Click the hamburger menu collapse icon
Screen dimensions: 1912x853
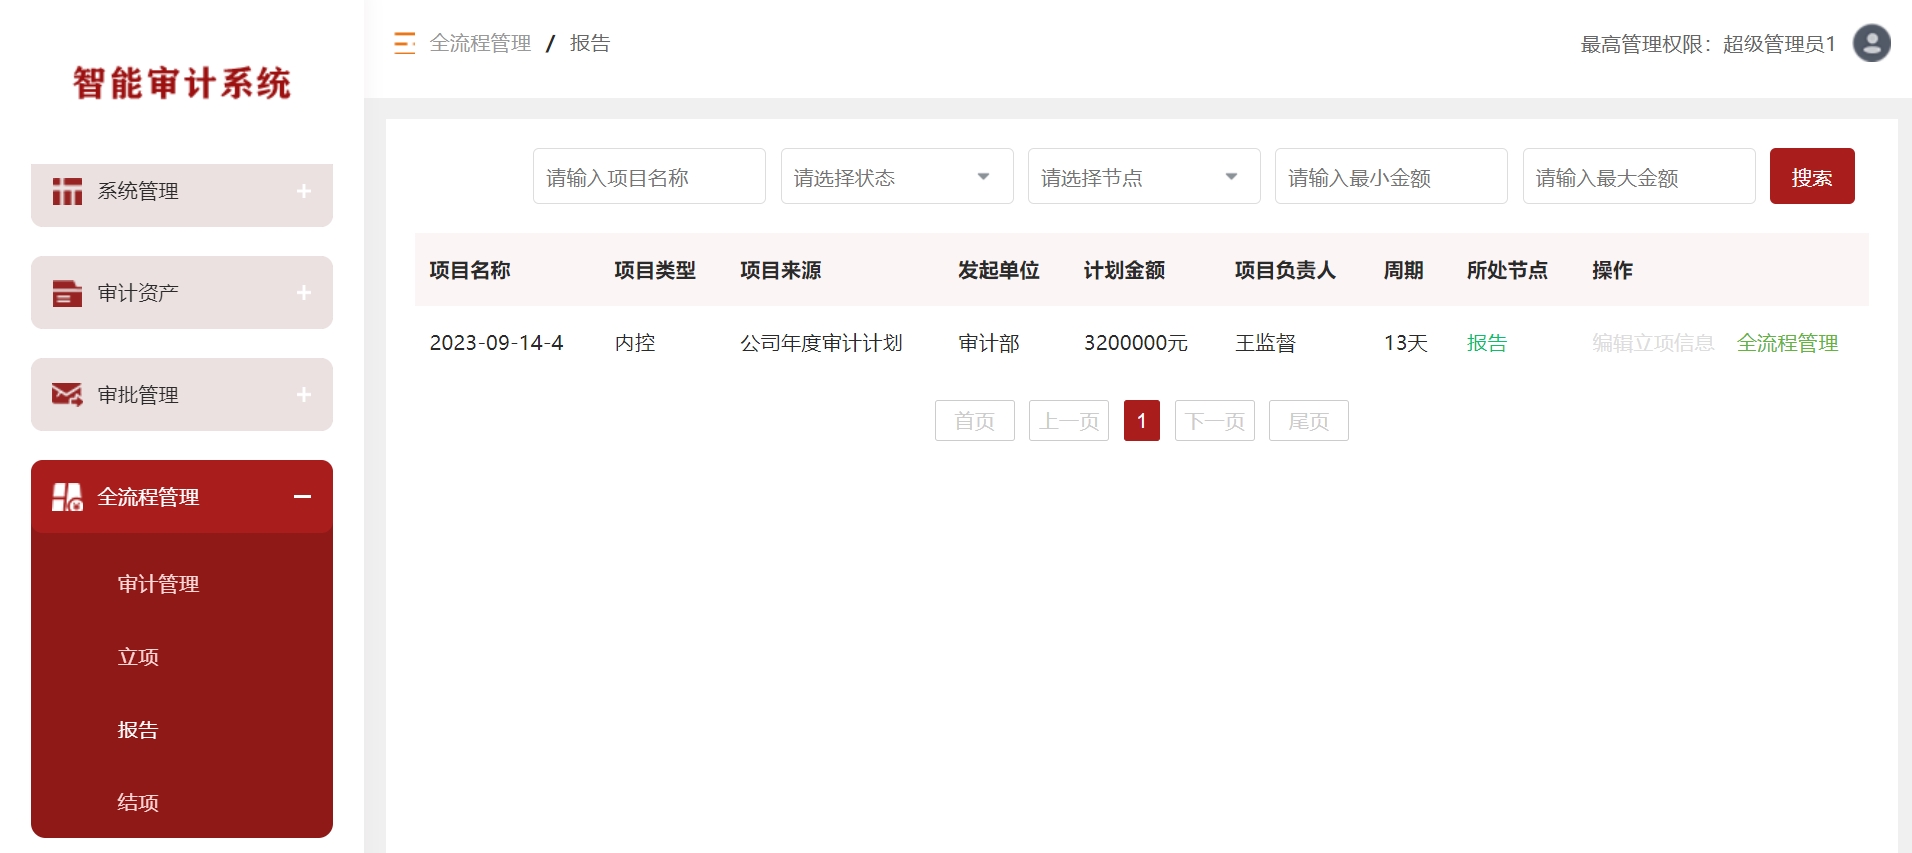click(x=404, y=43)
